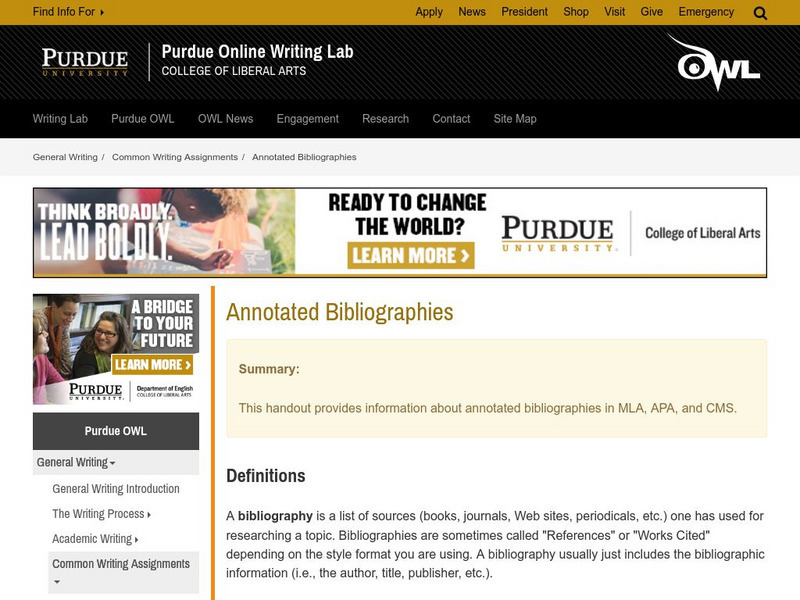Expand the Academic Writing submenu

95,539
